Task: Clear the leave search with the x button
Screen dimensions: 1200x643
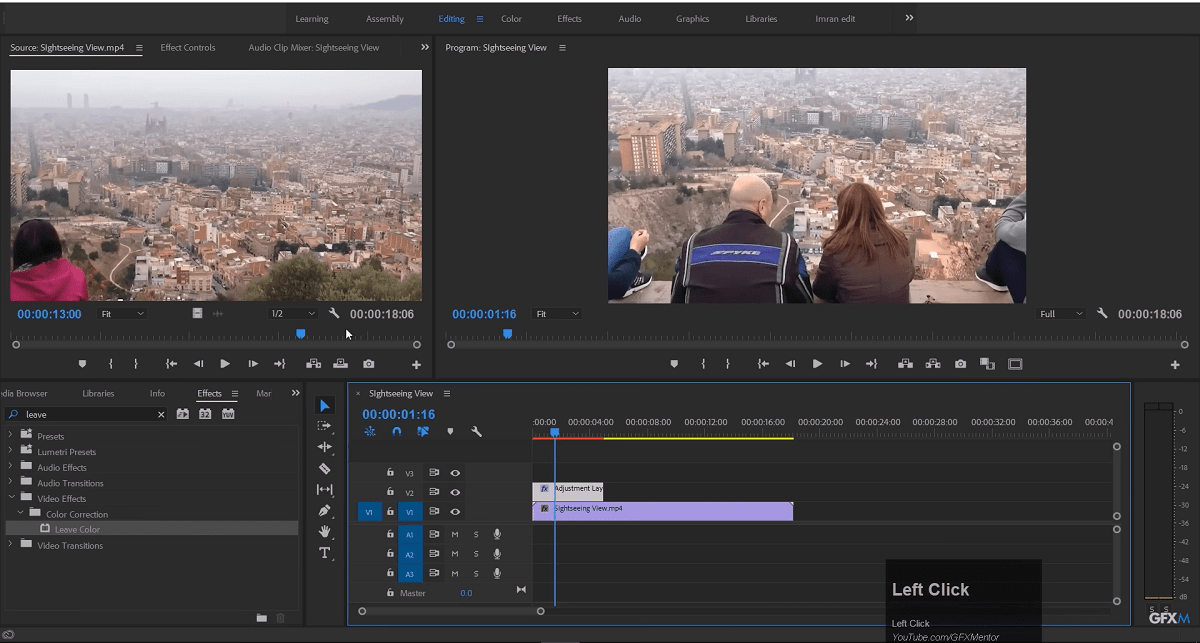Action: (x=159, y=413)
